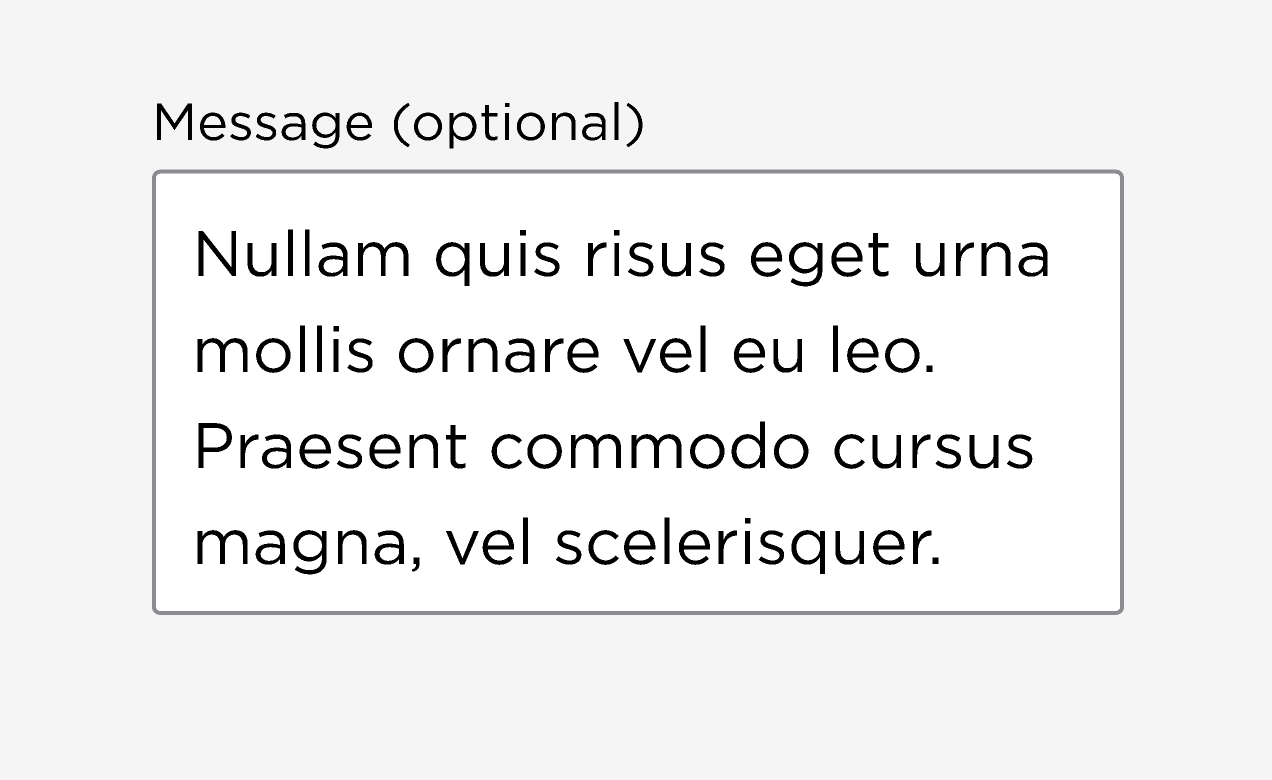Place cursor on the word Nullam
Image resolution: width=1272 pixels, height=780 pixels.
302,255
